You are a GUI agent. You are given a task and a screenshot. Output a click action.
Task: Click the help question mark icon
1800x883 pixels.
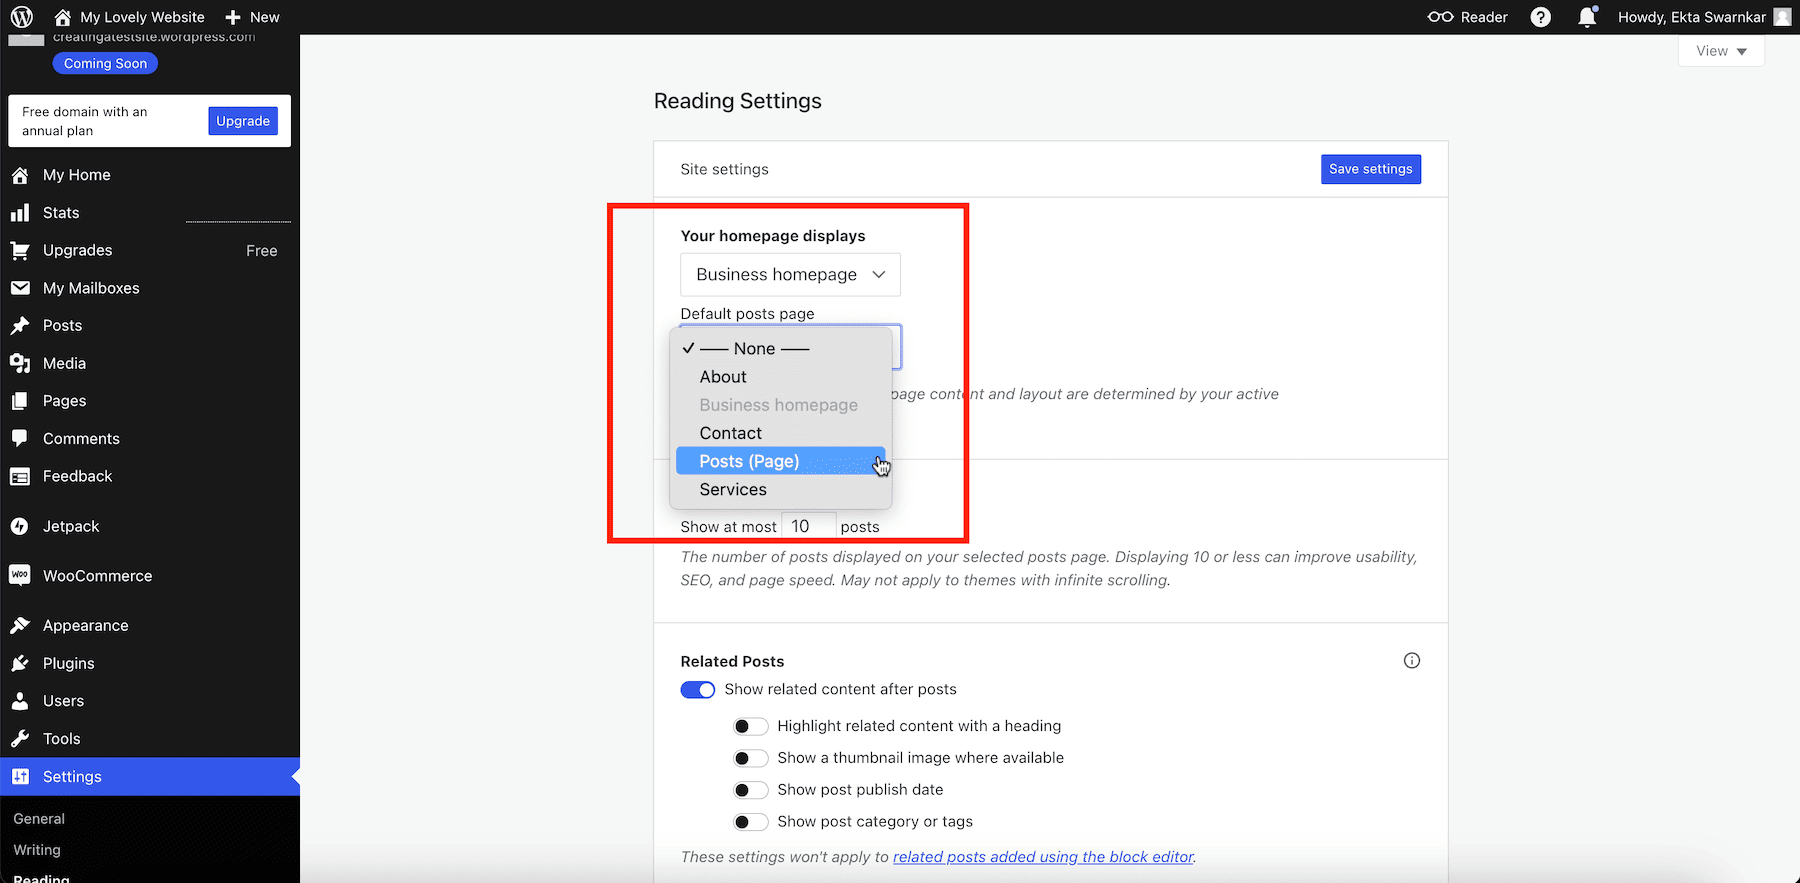tap(1541, 17)
